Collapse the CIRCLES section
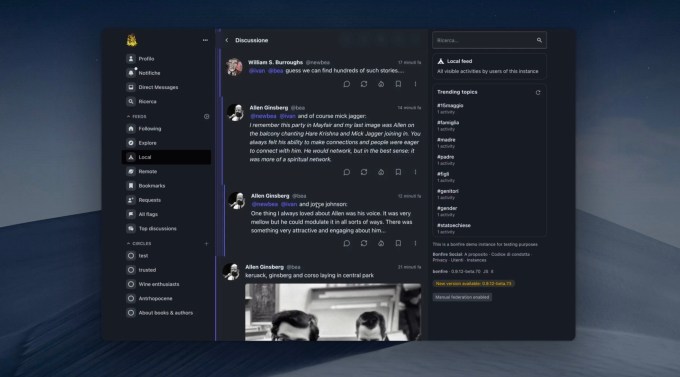Viewport: 680px width, 377px height. (x=139, y=243)
